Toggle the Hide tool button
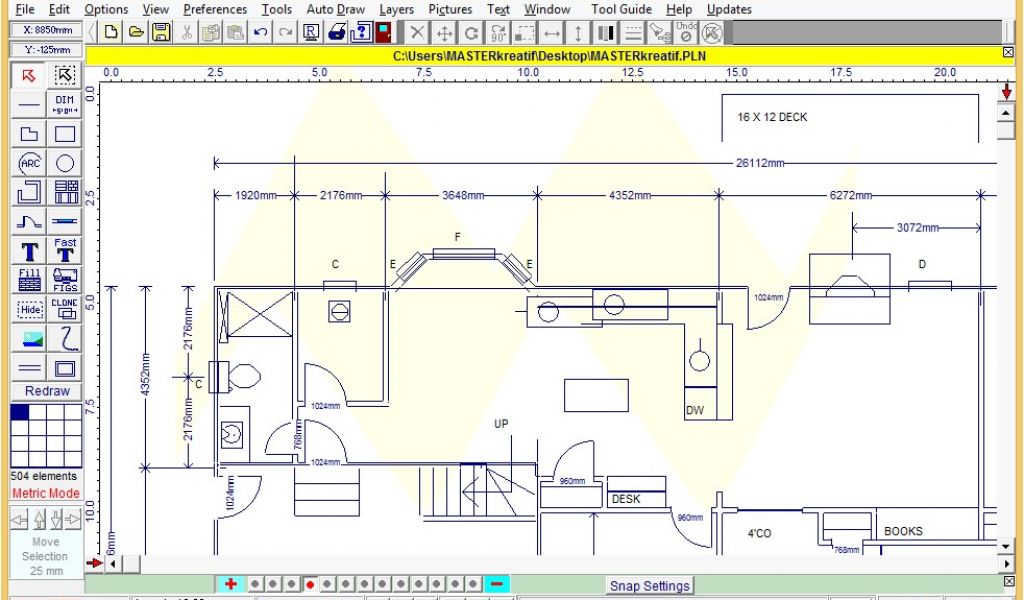Viewport: 1024px width, 600px height. point(30,309)
